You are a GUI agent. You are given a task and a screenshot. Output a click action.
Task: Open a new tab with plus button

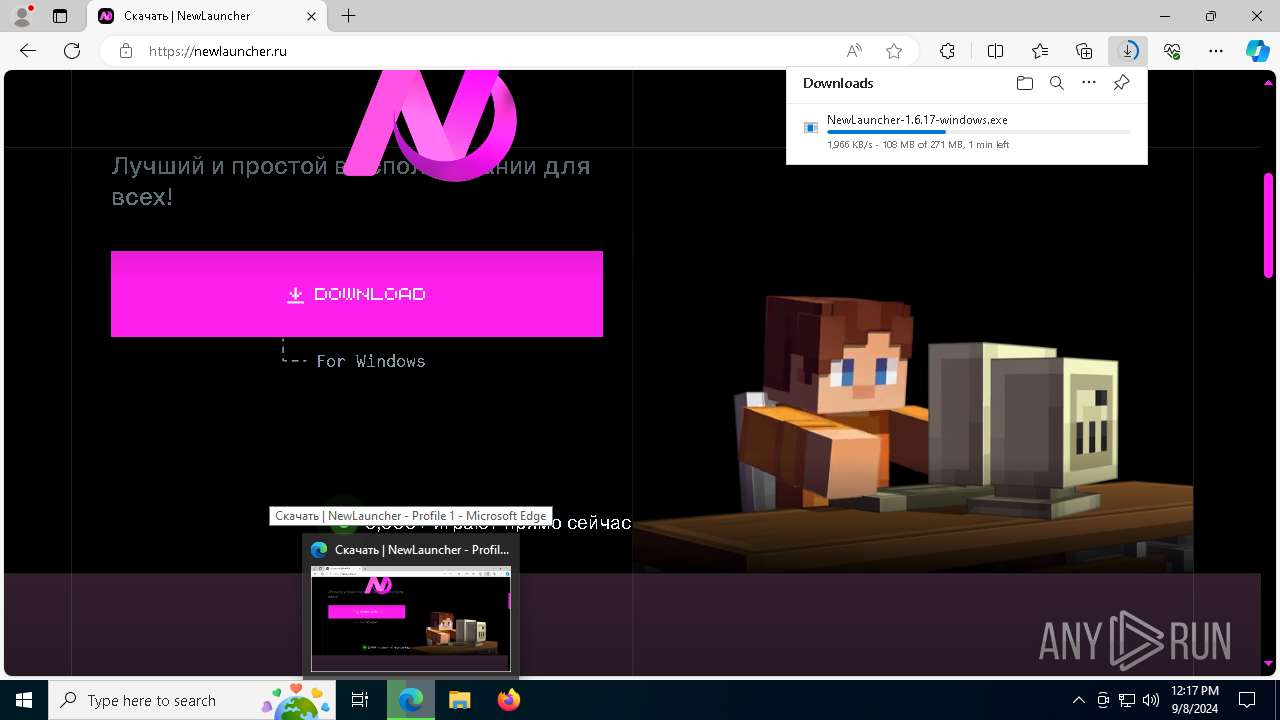point(348,16)
